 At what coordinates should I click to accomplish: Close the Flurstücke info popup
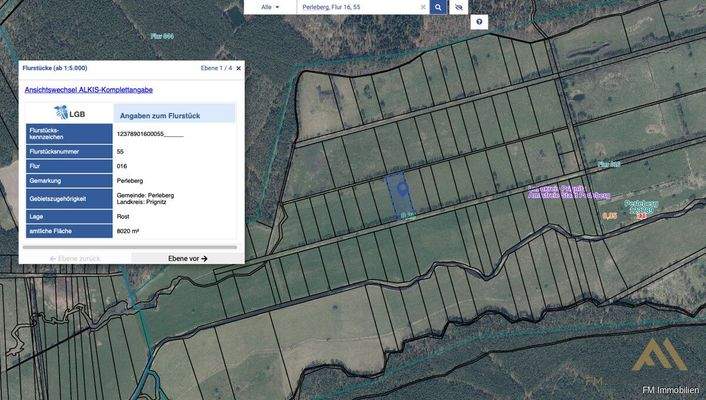click(x=238, y=68)
